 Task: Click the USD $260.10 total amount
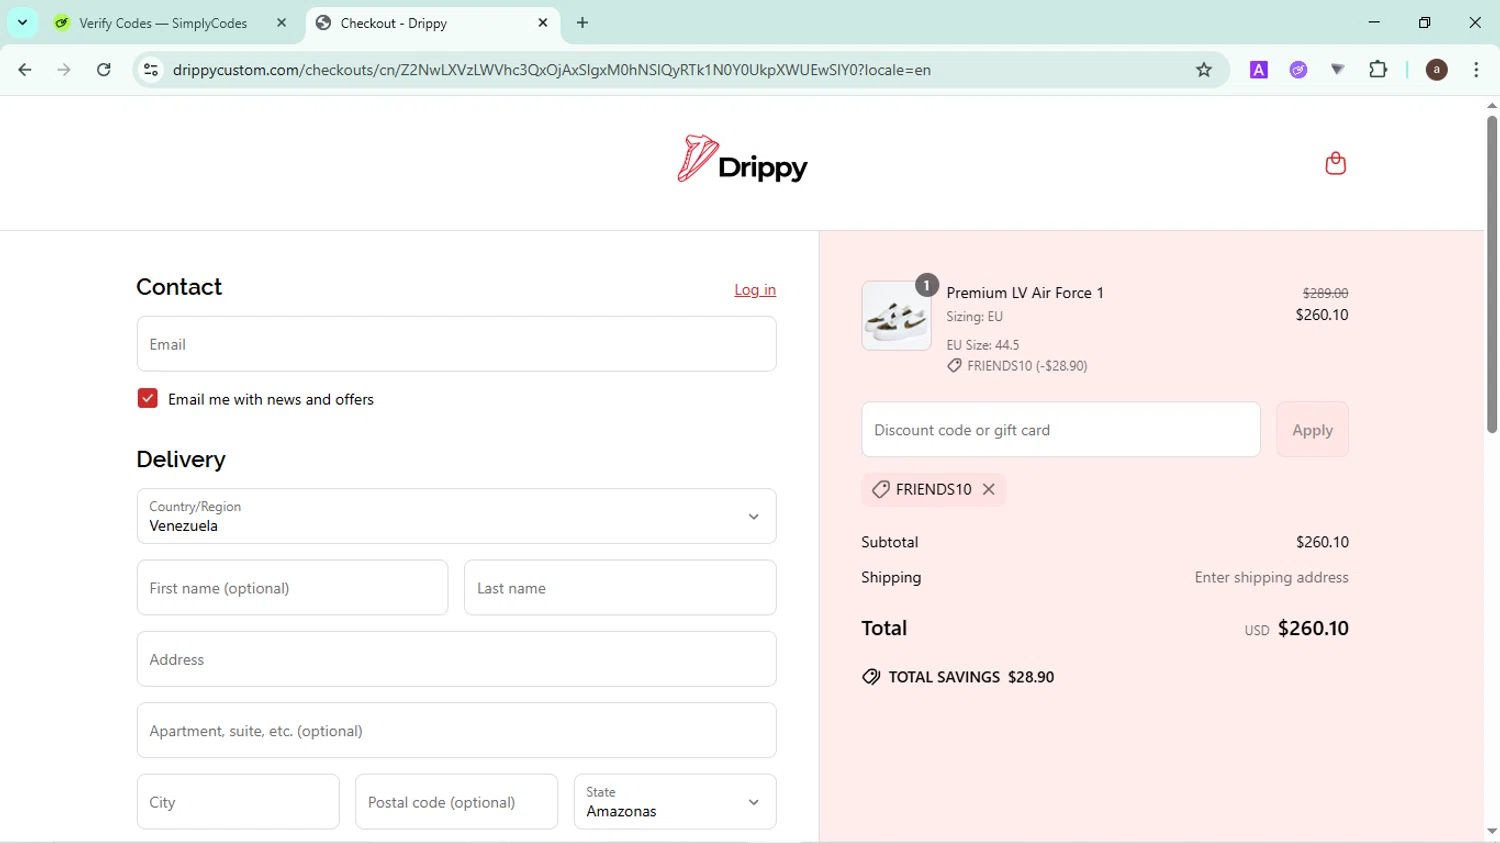tap(1297, 629)
